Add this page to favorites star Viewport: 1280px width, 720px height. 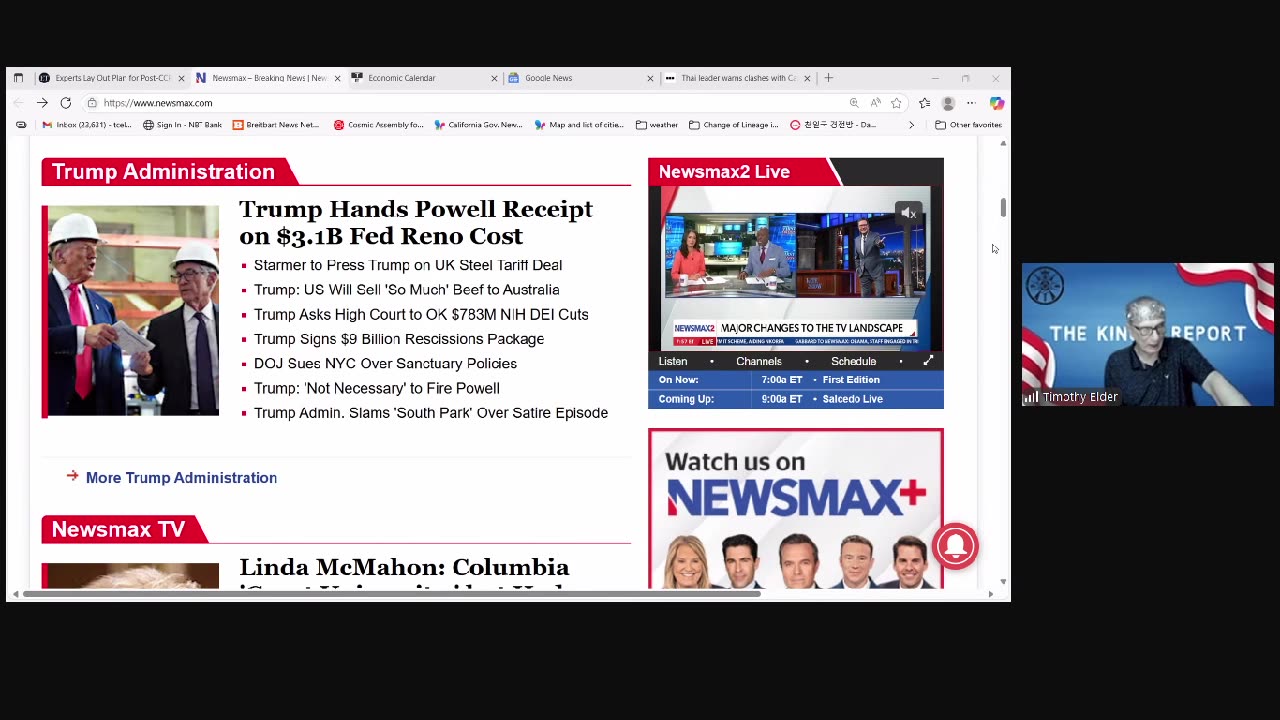896,103
